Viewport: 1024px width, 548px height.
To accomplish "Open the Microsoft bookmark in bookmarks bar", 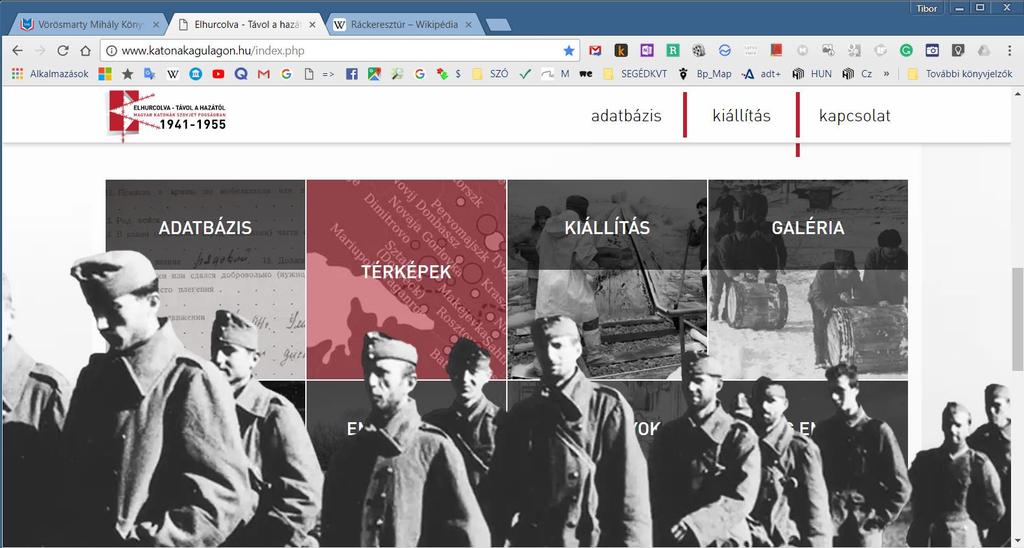I will point(105,74).
